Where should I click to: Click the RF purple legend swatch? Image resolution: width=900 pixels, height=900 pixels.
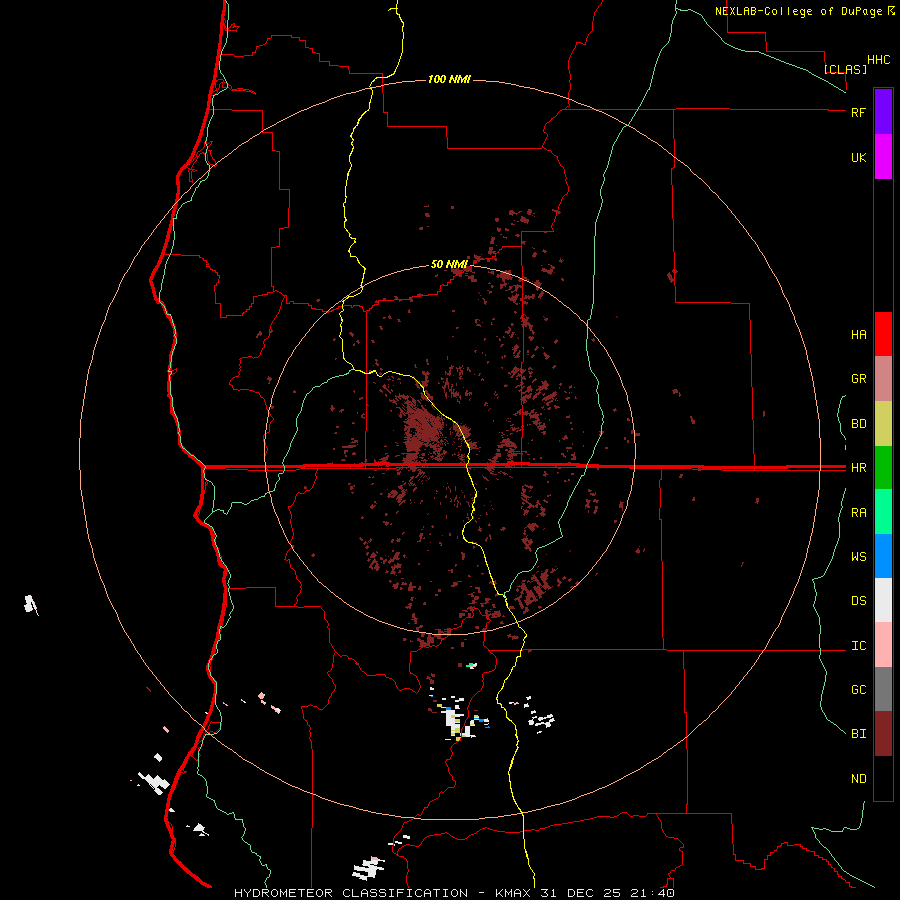click(883, 112)
